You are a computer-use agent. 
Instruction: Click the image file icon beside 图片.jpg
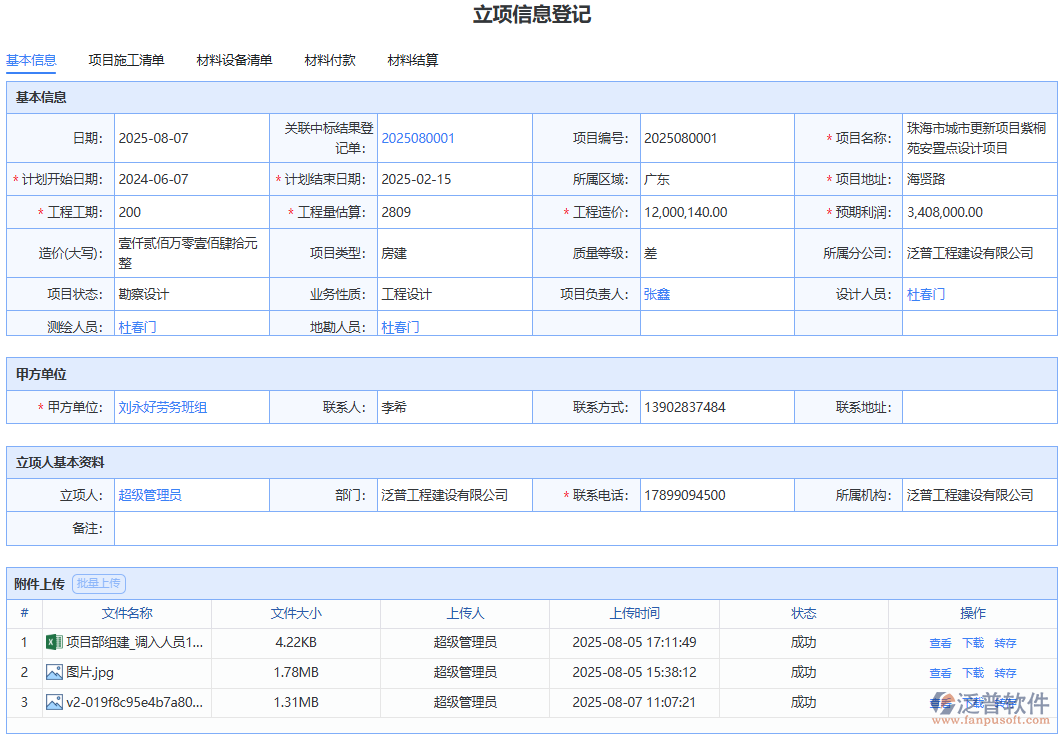point(54,672)
